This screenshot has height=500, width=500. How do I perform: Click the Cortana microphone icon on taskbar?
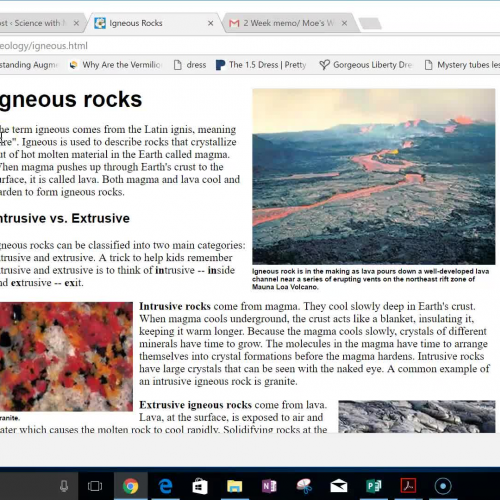click(64, 486)
